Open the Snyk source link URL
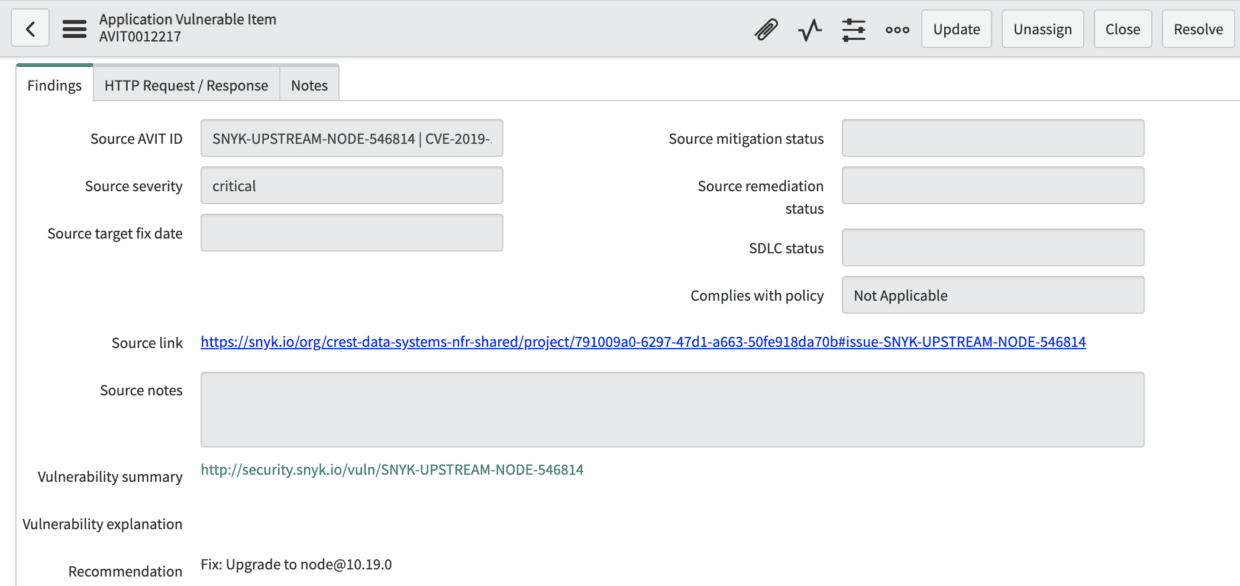This screenshot has height=586, width=1240. pyautogui.click(x=643, y=341)
